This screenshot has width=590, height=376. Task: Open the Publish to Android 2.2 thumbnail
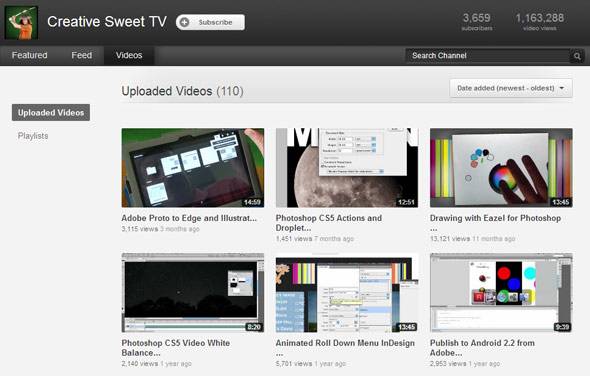501,293
